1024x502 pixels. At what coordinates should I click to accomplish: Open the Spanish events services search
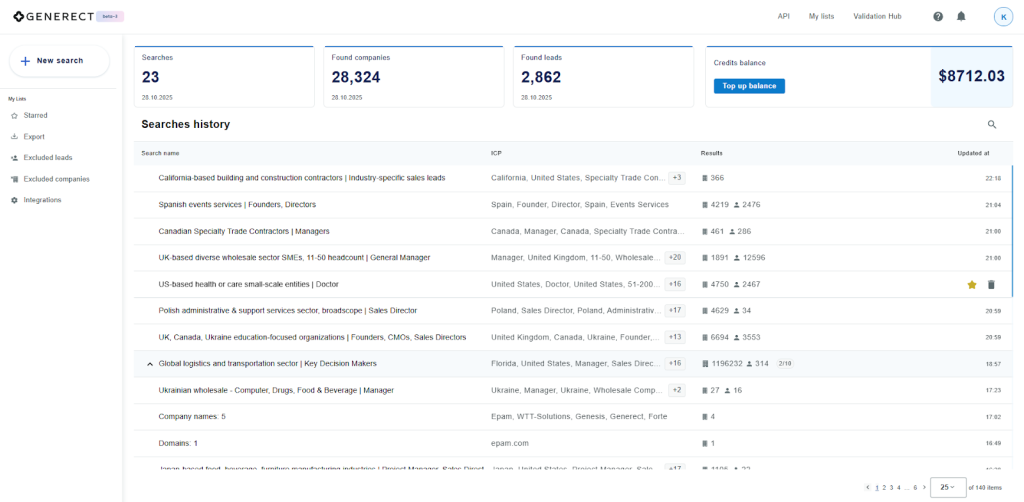237,205
